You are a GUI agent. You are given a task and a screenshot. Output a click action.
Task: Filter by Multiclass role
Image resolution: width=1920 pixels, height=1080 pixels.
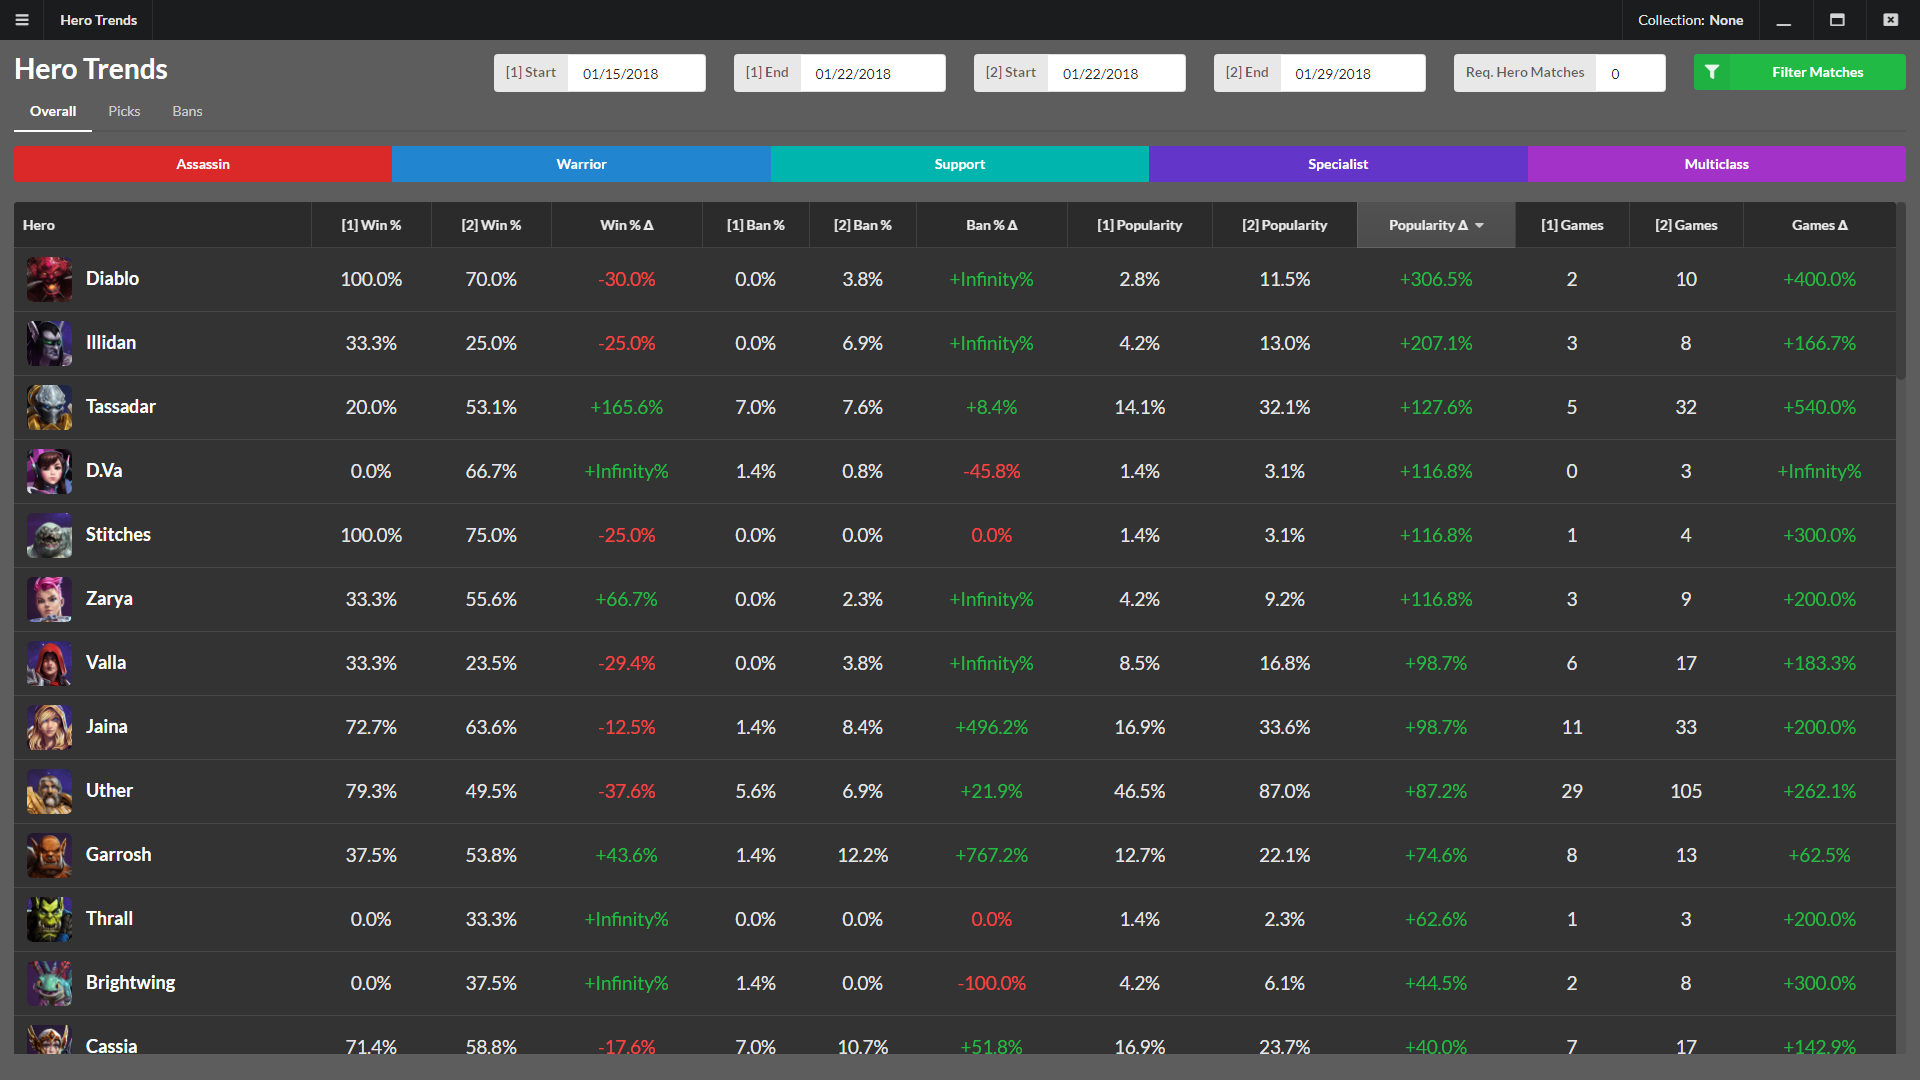[1717, 164]
